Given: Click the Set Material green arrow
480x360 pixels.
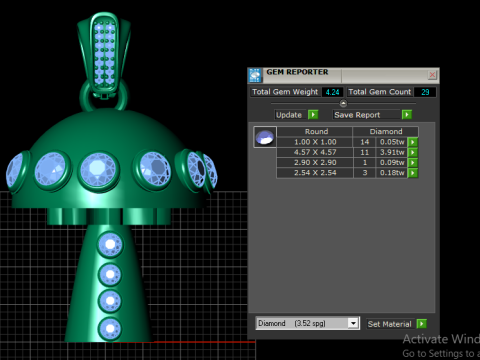Looking at the screenshot, I should [x=422, y=324].
